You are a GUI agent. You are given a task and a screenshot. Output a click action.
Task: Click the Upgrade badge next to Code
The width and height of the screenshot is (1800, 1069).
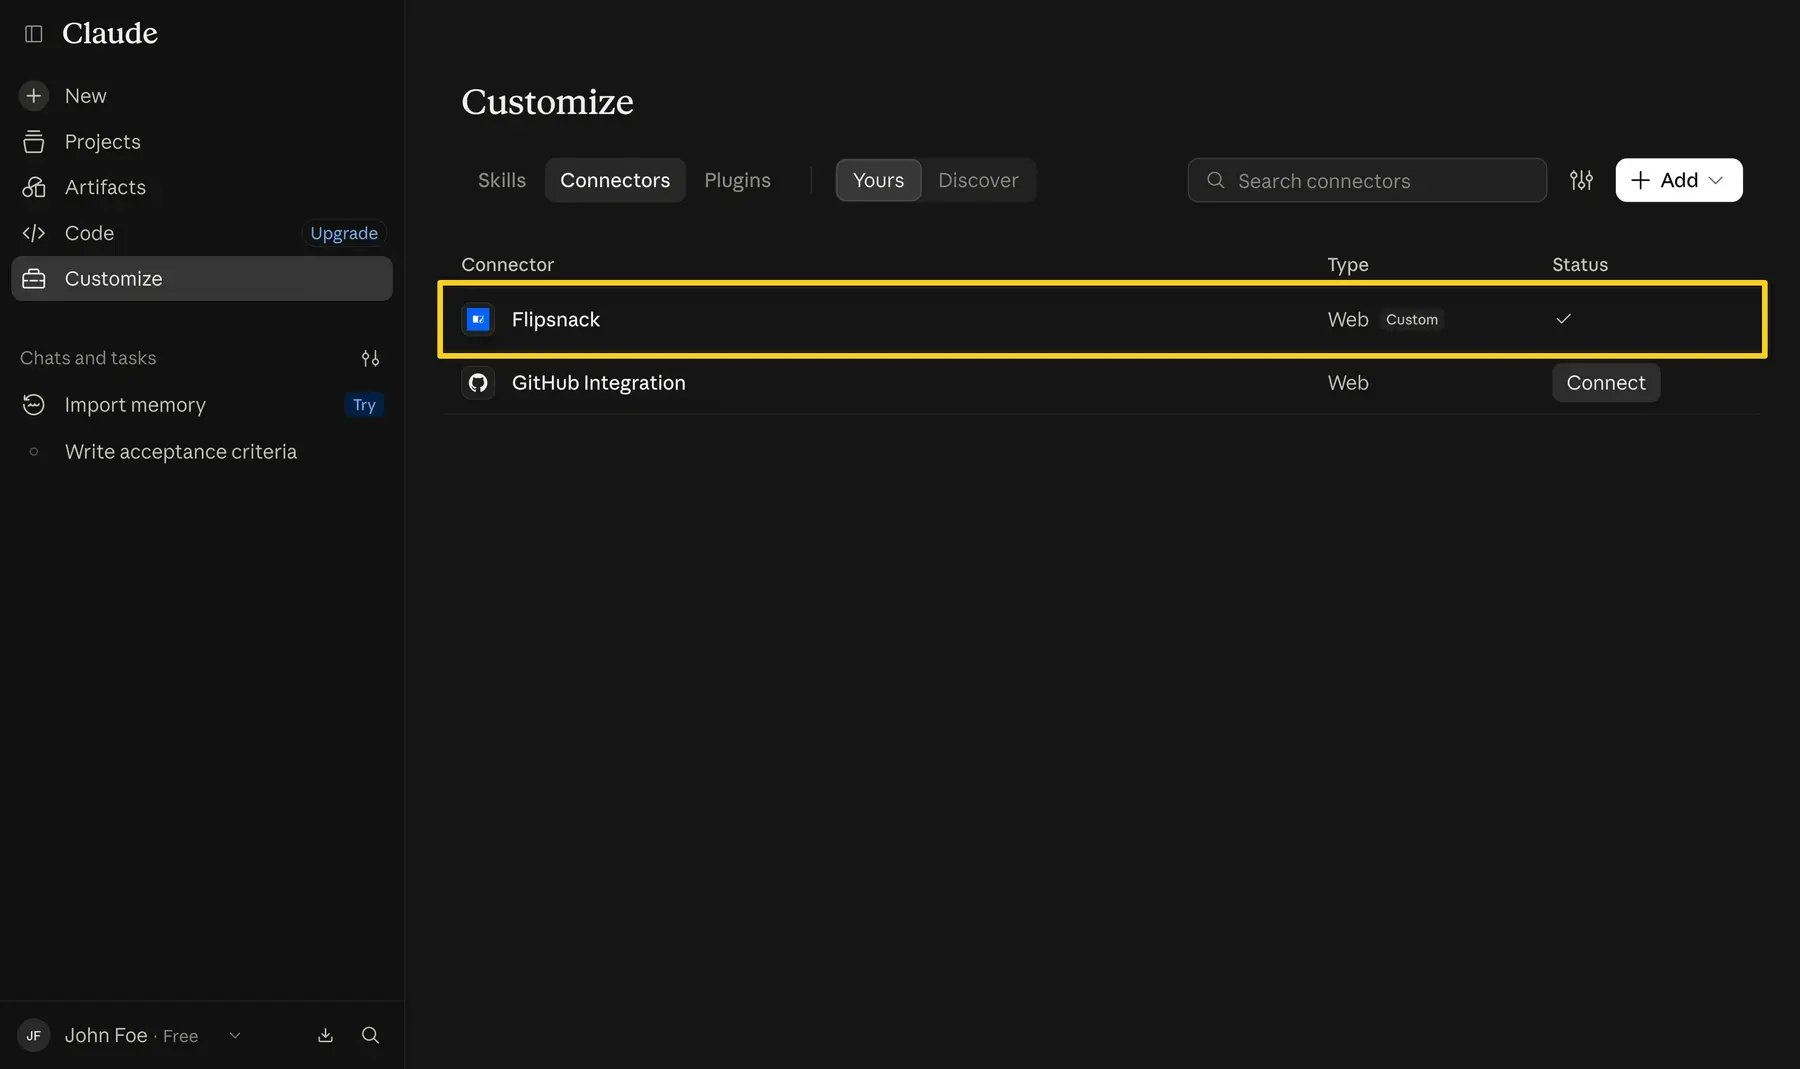pos(344,233)
